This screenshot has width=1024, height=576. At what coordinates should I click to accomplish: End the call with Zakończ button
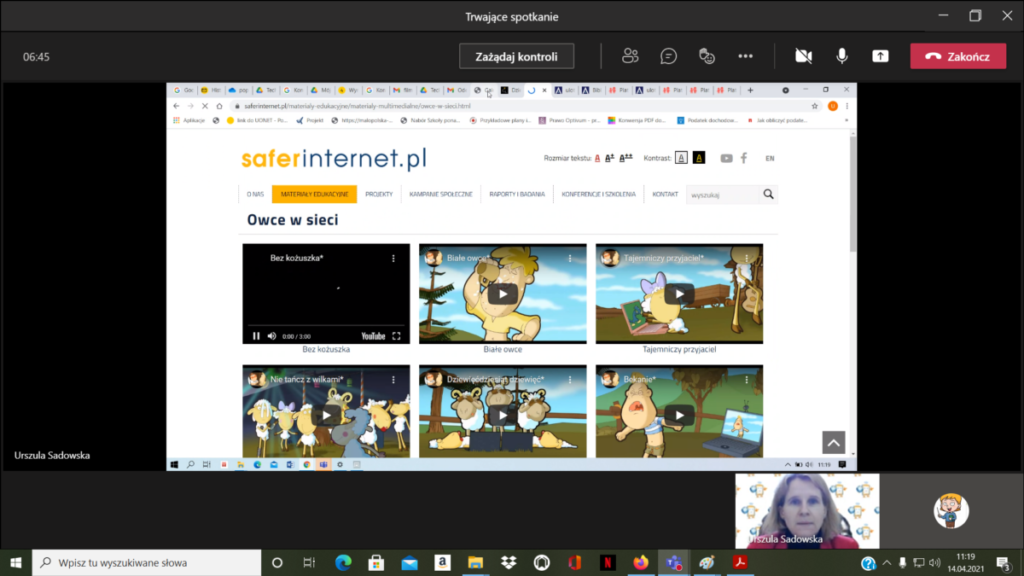[957, 56]
